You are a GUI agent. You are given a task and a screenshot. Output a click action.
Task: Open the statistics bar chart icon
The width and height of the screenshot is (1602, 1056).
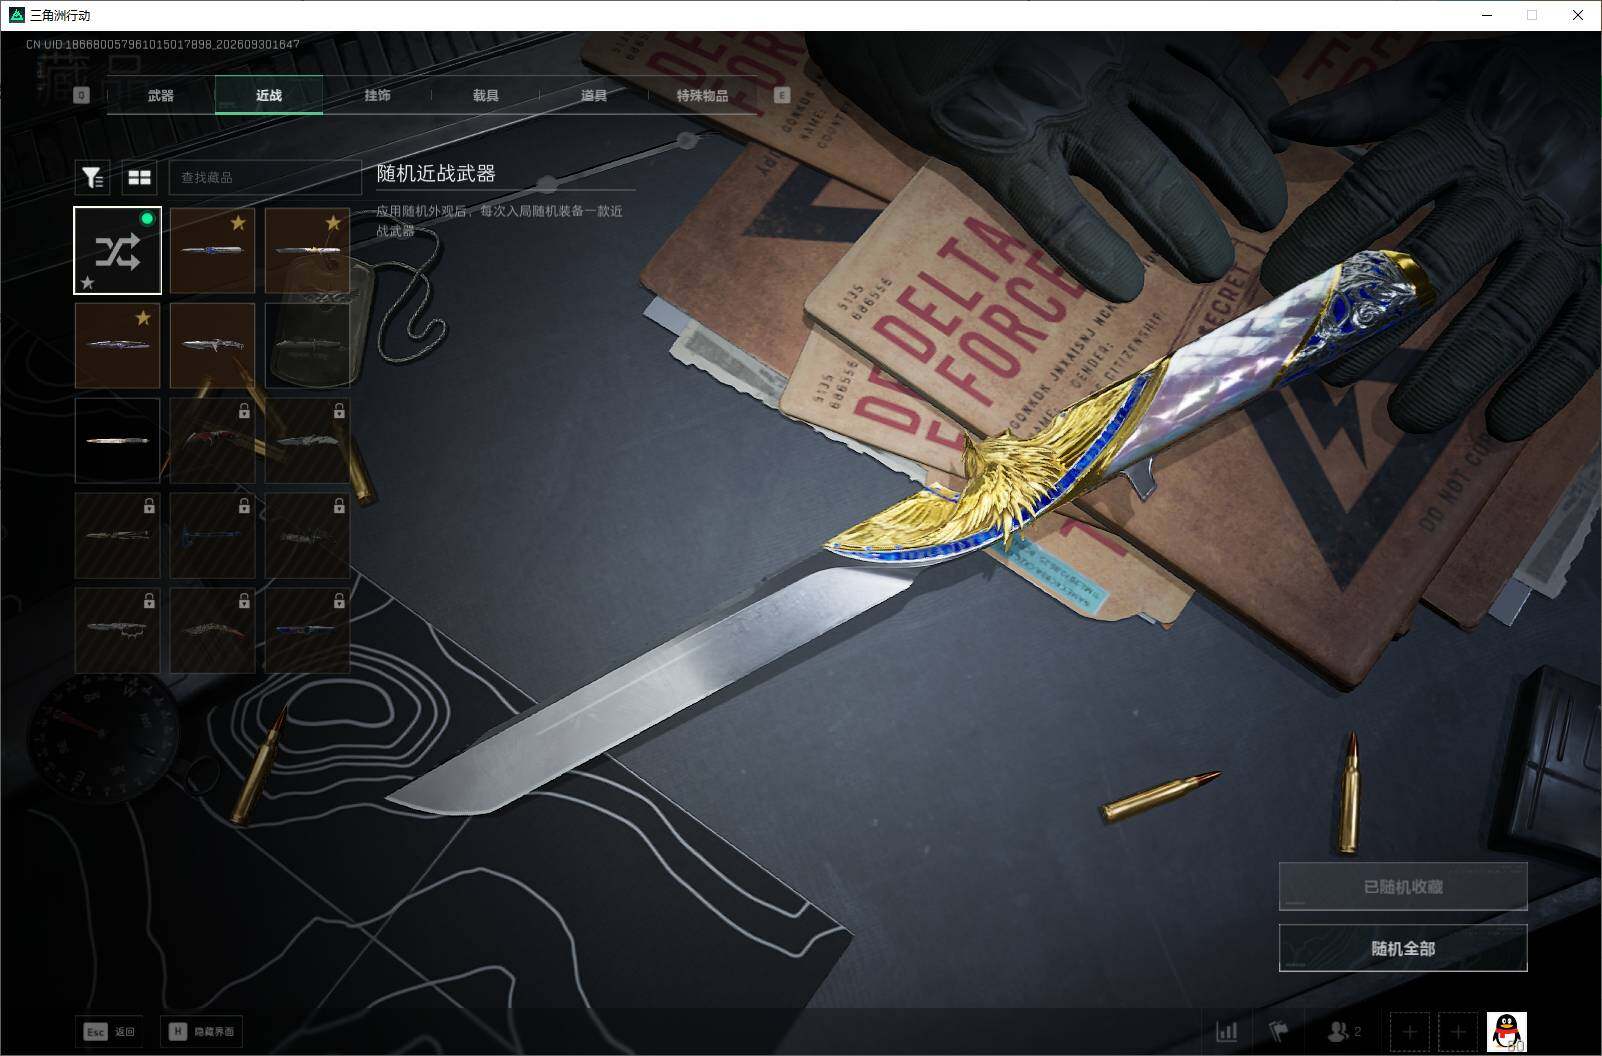(x=1226, y=1031)
